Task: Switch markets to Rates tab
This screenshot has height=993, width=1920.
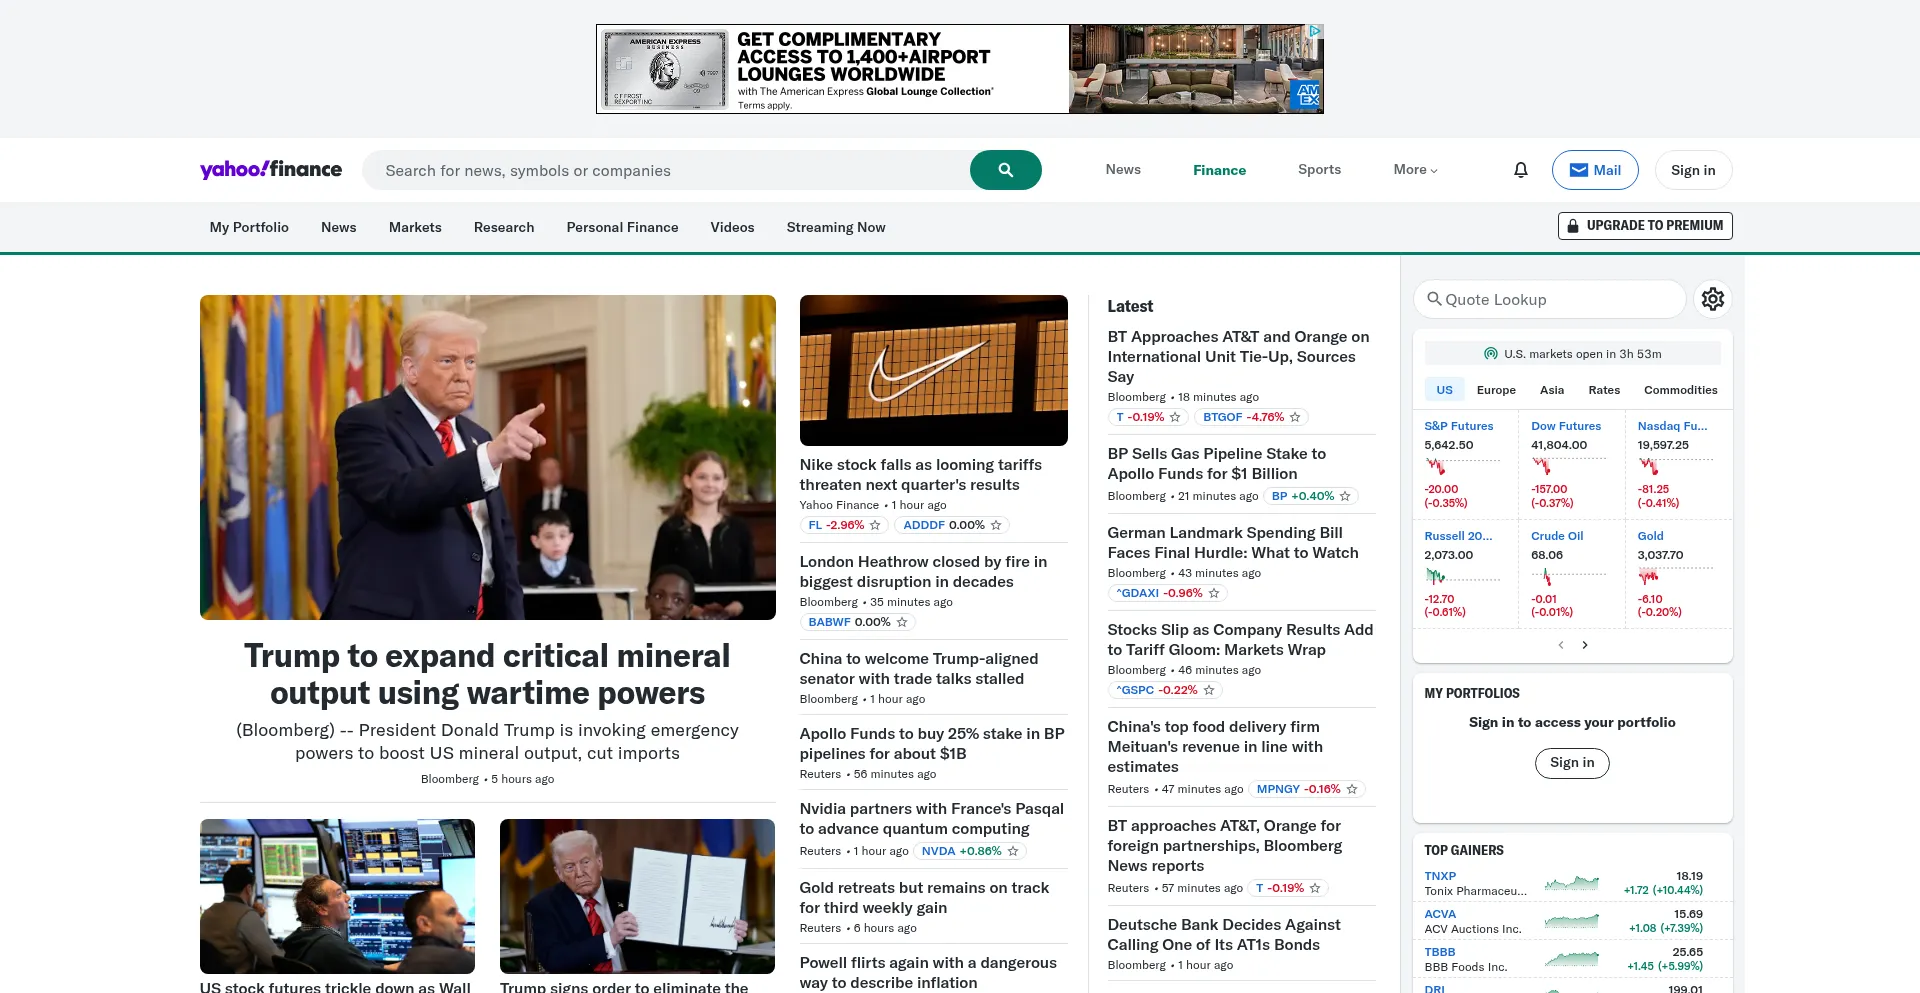Action: tap(1604, 390)
